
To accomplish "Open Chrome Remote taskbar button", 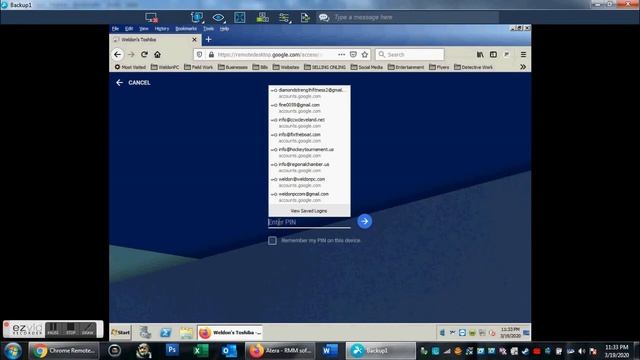I will point(64,351).
